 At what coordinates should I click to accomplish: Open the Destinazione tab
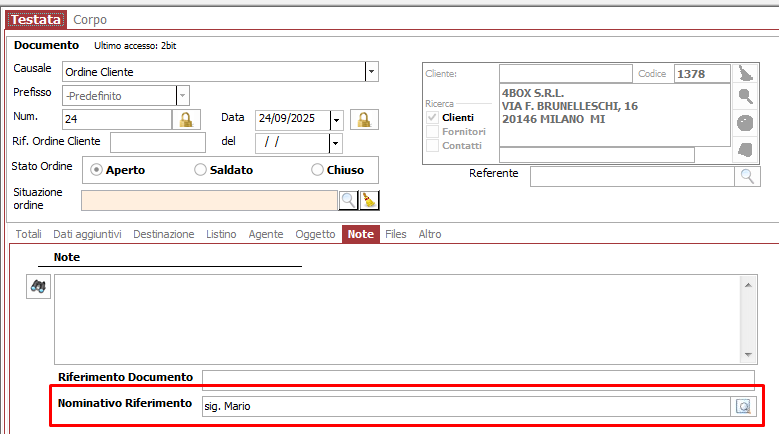coord(163,234)
